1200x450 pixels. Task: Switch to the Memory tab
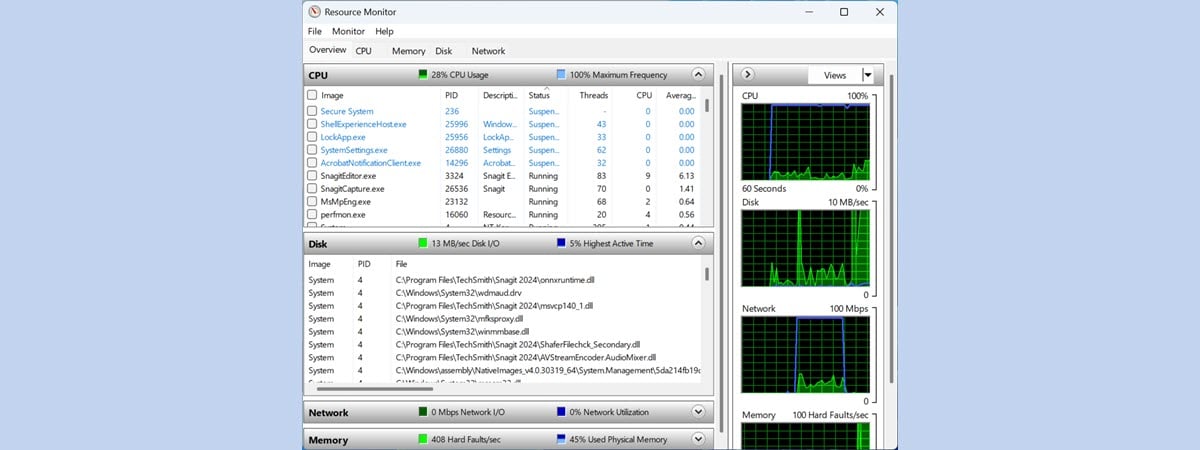408,51
